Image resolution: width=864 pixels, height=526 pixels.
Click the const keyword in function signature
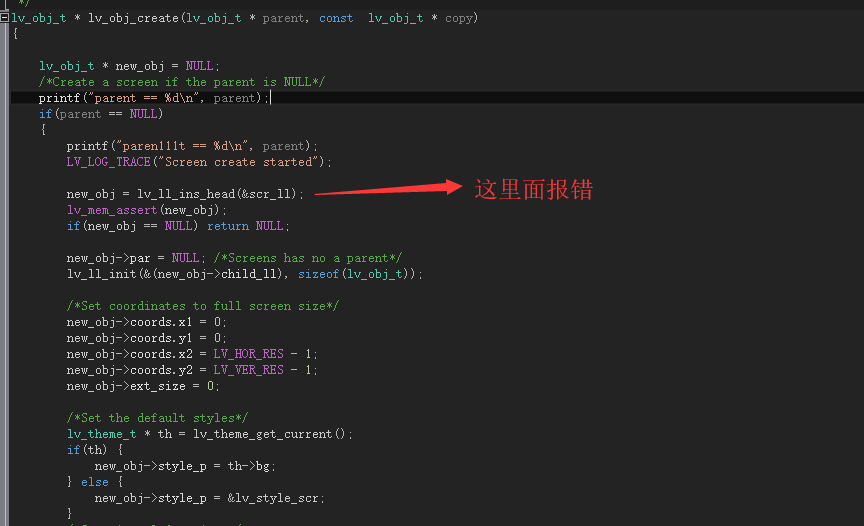[x=336, y=18]
